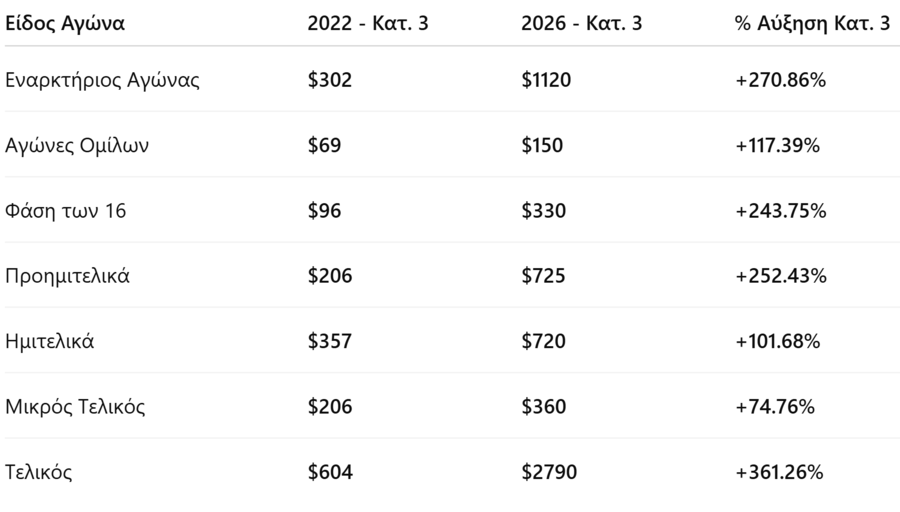This screenshot has width=900, height=512.
Task: Click the $69 group stage price
Action: pos(324,145)
